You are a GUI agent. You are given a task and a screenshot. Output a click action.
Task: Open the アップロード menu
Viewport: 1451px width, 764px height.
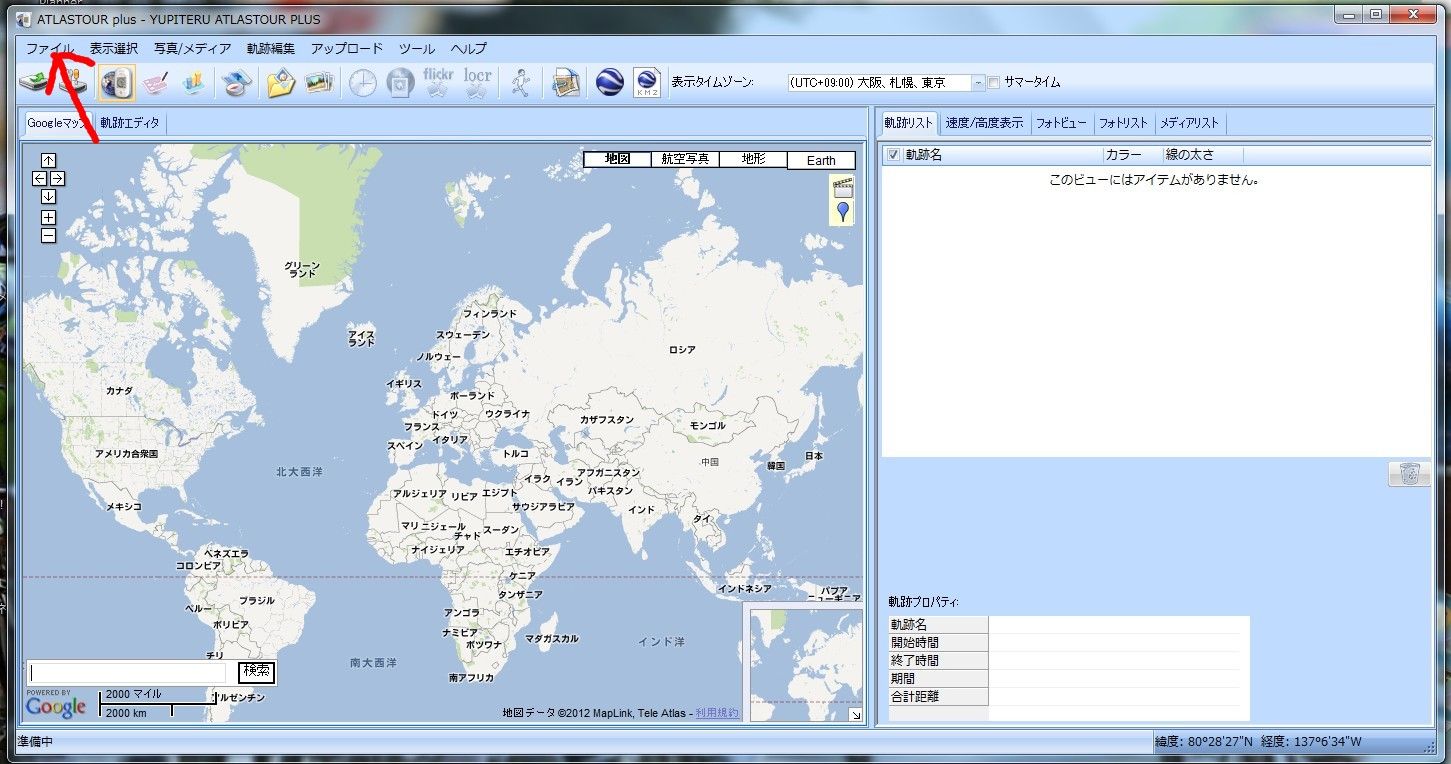(347, 48)
